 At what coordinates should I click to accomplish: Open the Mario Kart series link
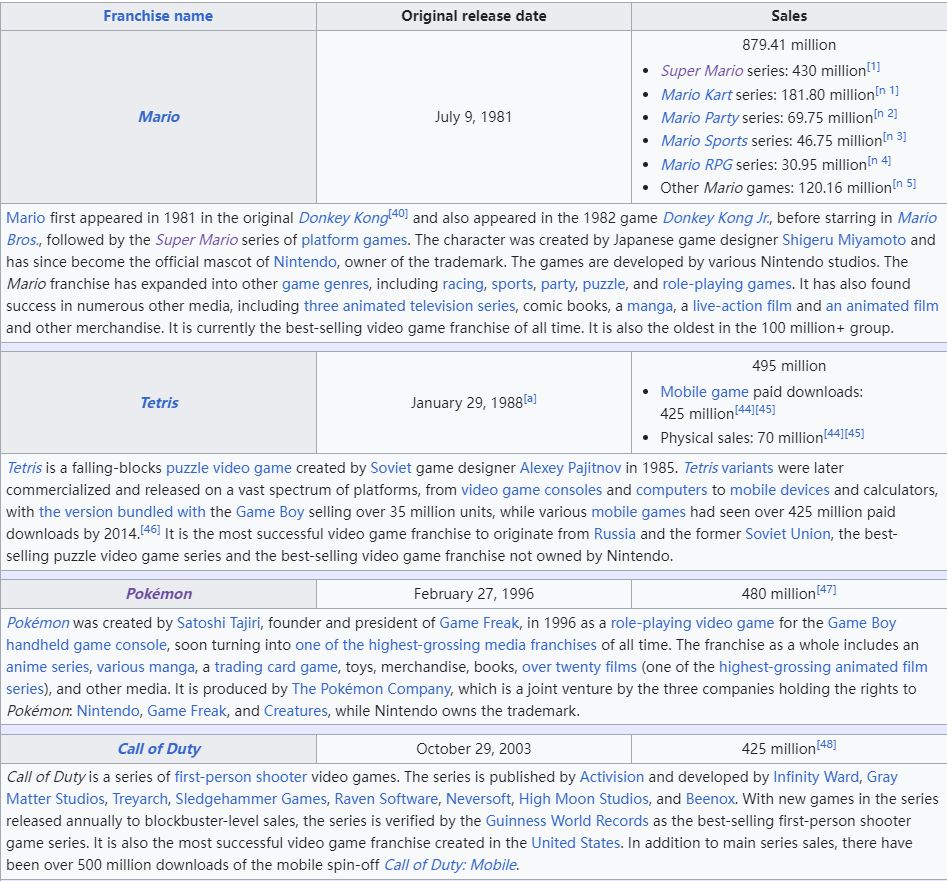tap(696, 95)
